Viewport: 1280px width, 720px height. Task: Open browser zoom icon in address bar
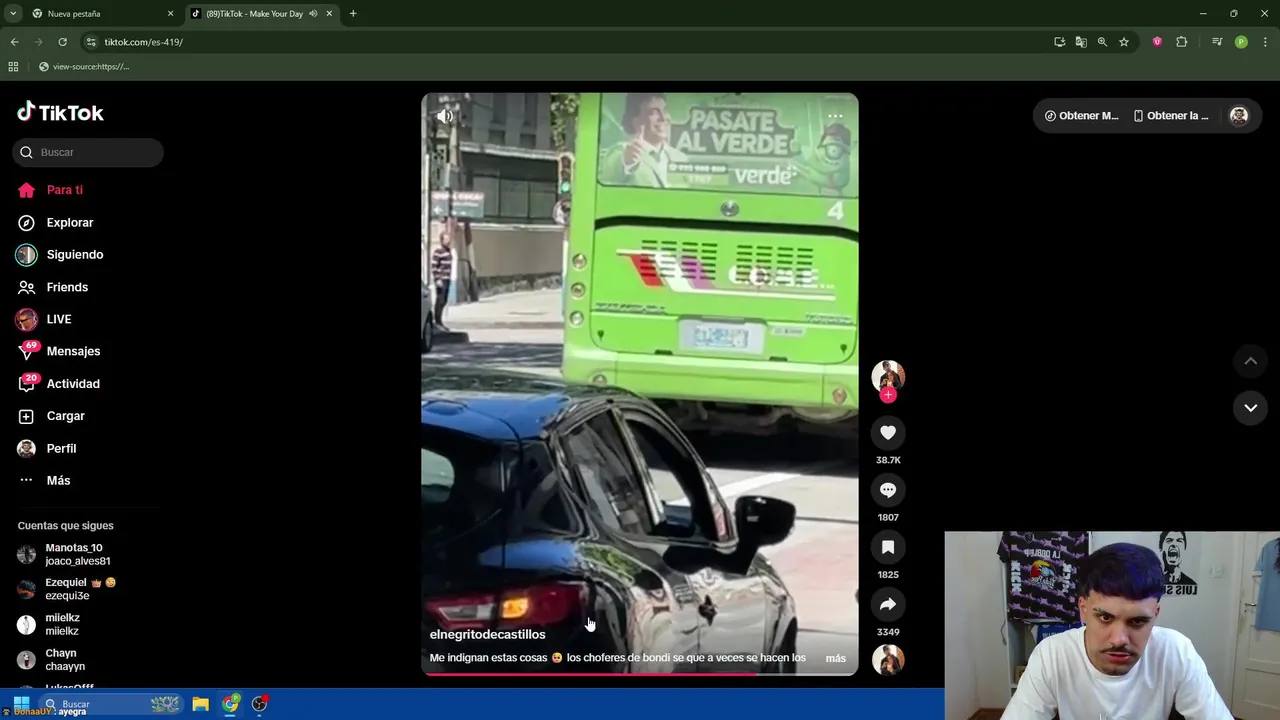coord(1102,42)
